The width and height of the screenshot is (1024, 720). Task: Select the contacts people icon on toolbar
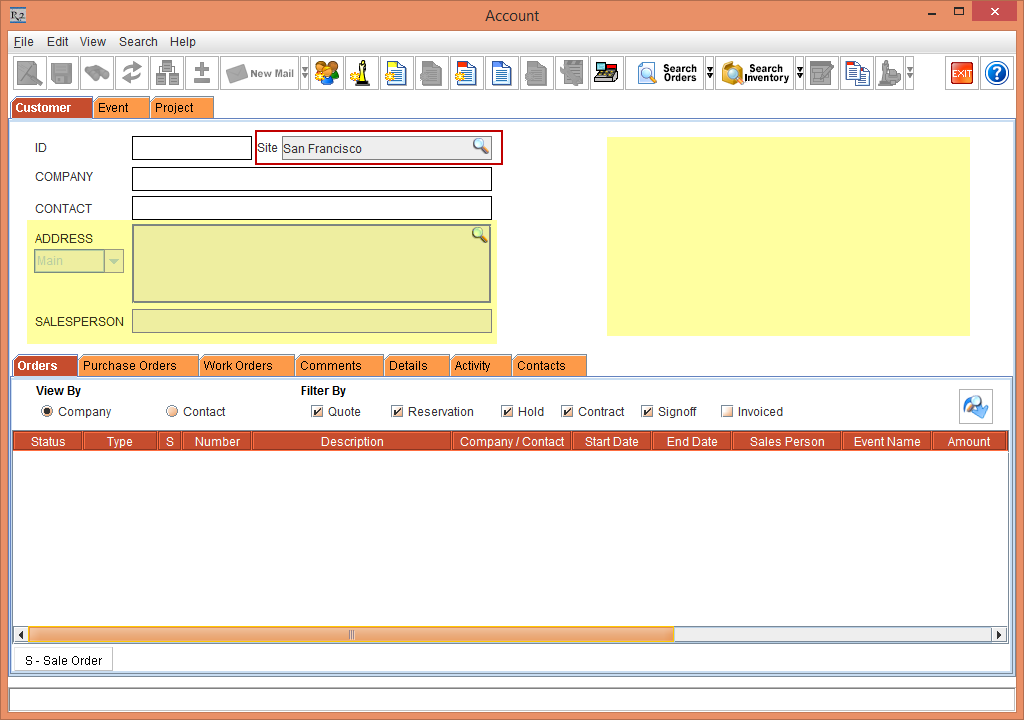pos(326,73)
